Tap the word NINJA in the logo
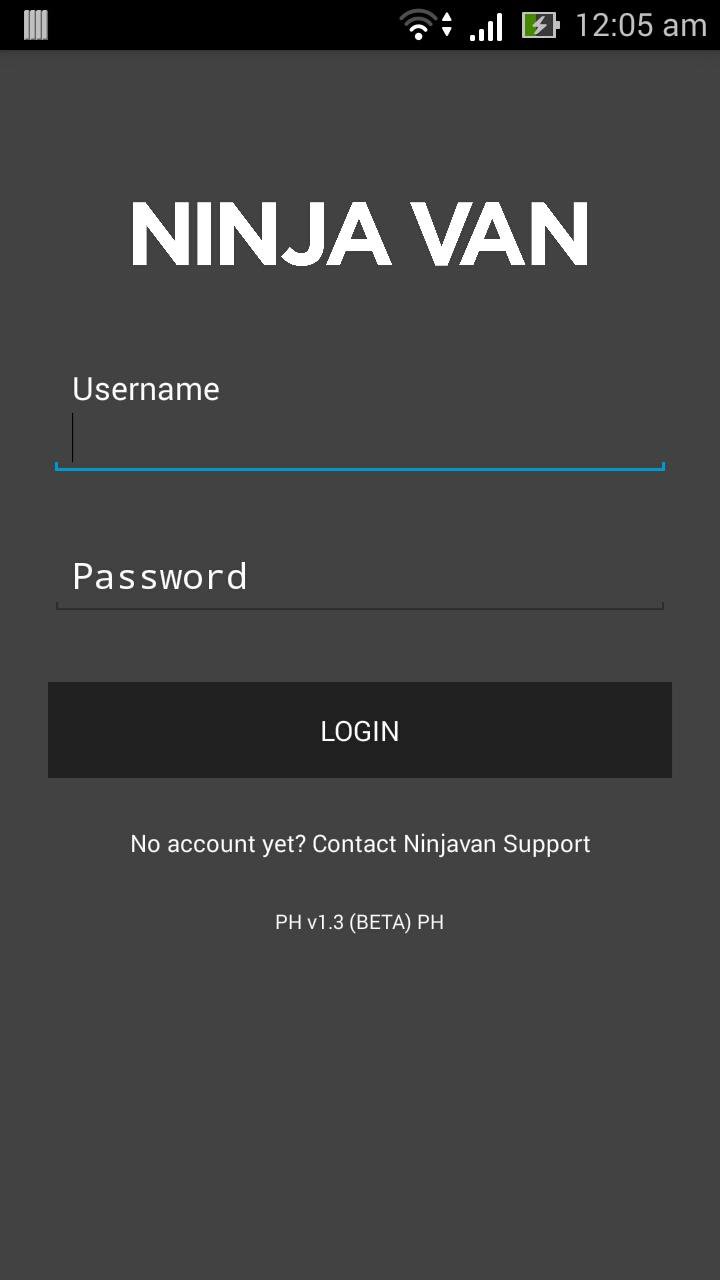 (260, 235)
